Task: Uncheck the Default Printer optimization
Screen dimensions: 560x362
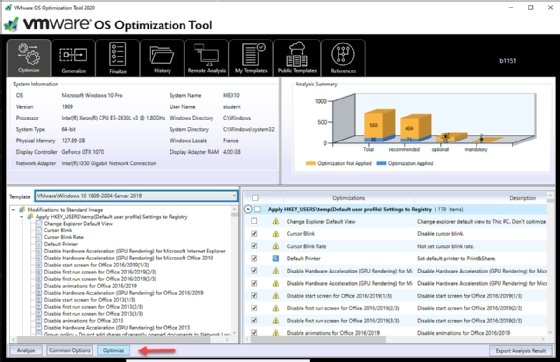Action: coord(254,258)
